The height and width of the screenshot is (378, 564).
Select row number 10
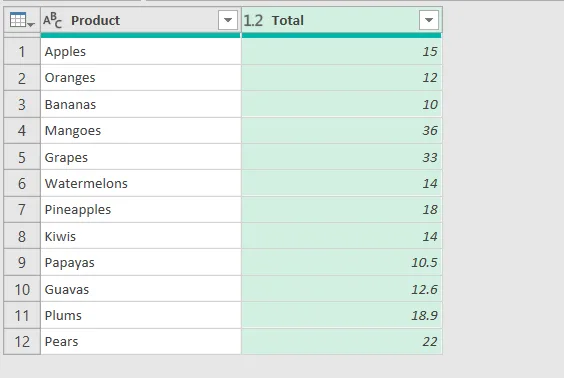tap(22, 289)
